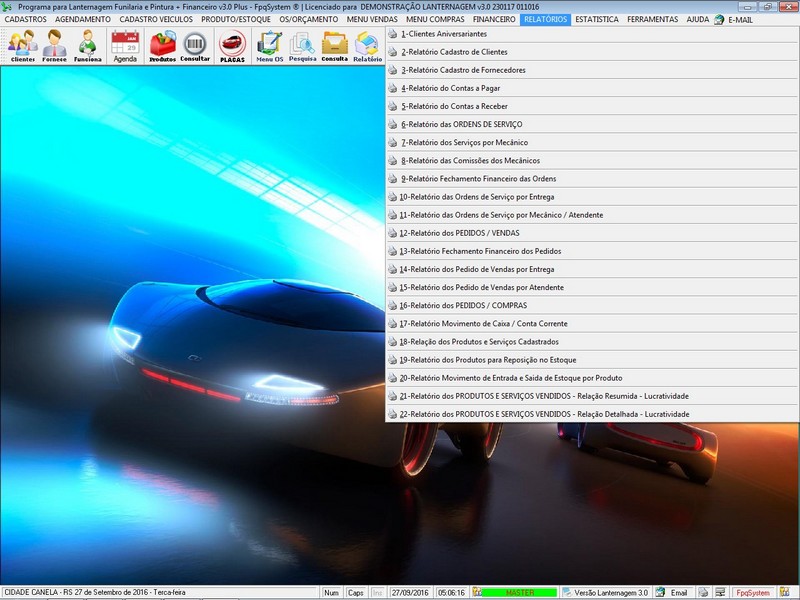The height and width of the screenshot is (600, 800).
Task: Open the Funciona employees icon
Action: click(x=88, y=45)
